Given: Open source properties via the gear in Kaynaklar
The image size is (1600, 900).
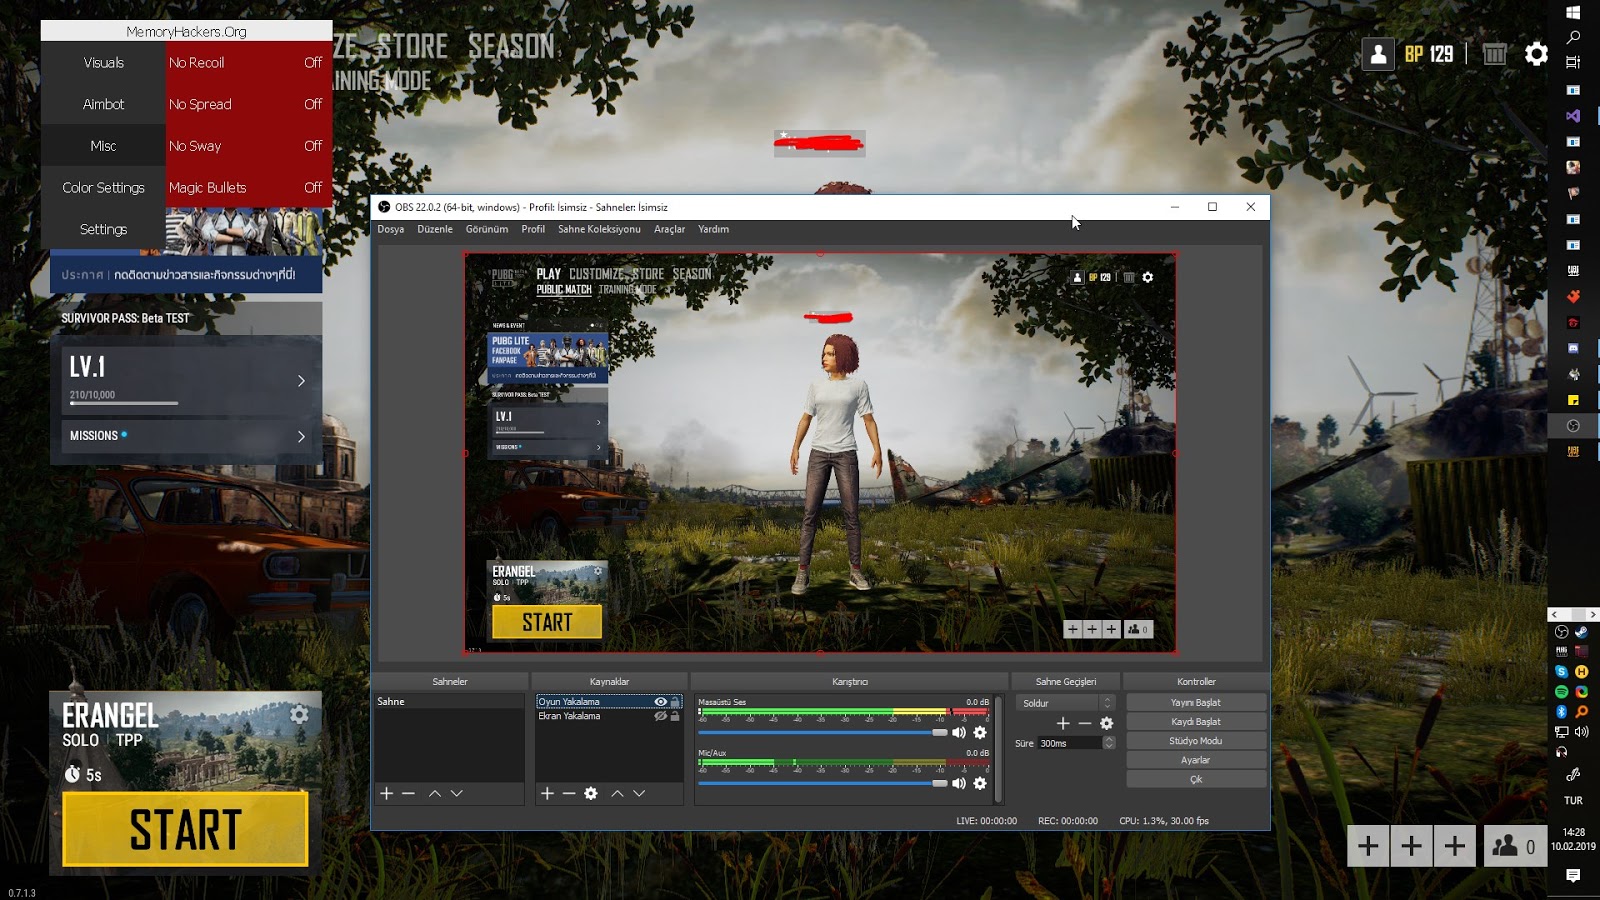Looking at the screenshot, I should coord(590,793).
